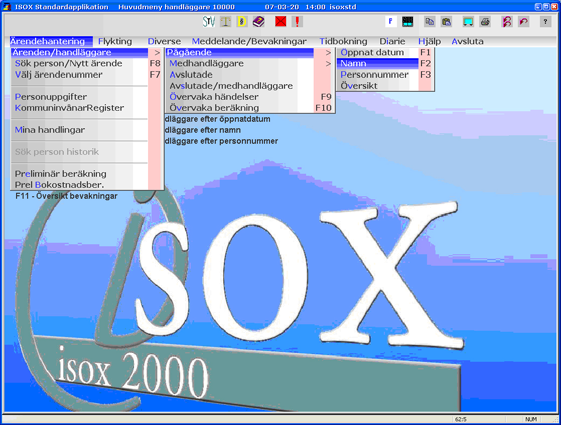Open the Ärendehantering menu
This screenshot has height=425, width=561.
coord(51,41)
